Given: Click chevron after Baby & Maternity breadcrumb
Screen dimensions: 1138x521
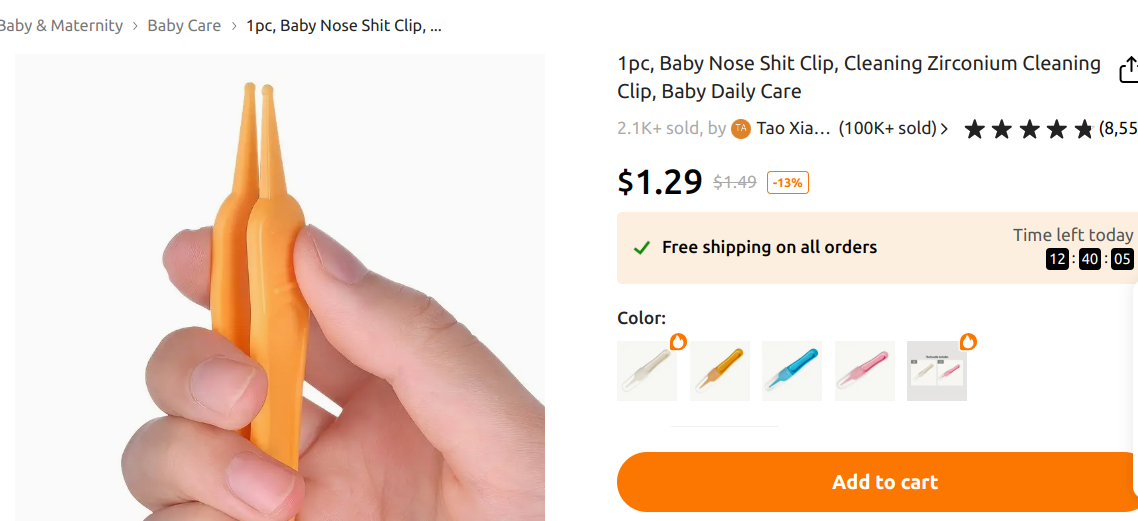Looking at the screenshot, I should [135, 26].
